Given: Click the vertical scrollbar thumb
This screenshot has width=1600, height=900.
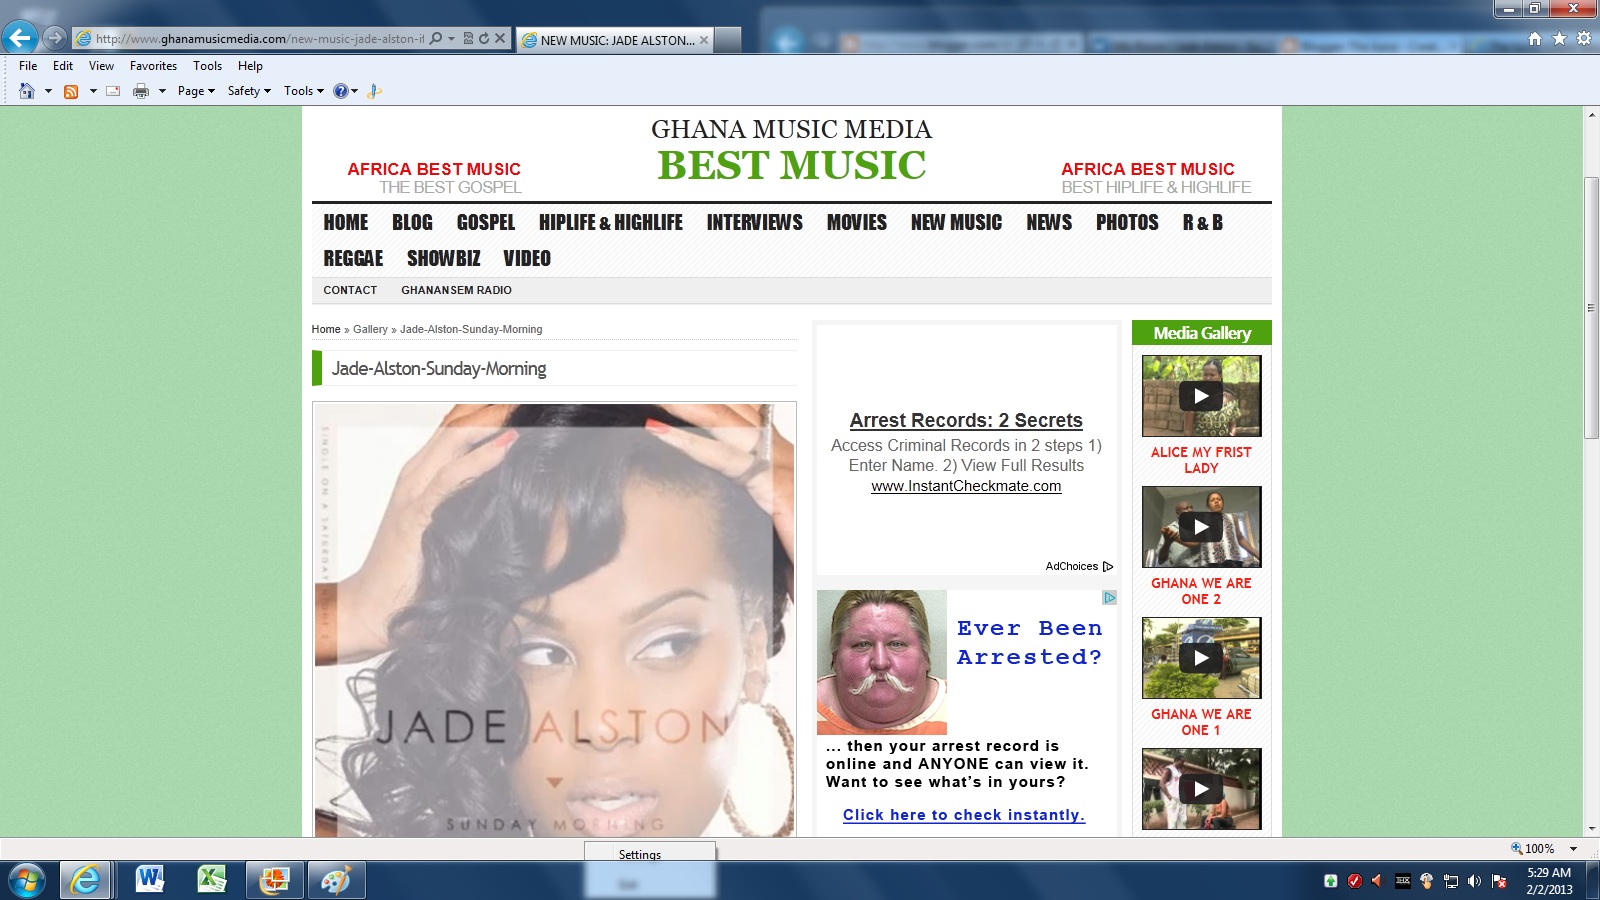Looking at the screenshot, I should (x=1591, y=307).
